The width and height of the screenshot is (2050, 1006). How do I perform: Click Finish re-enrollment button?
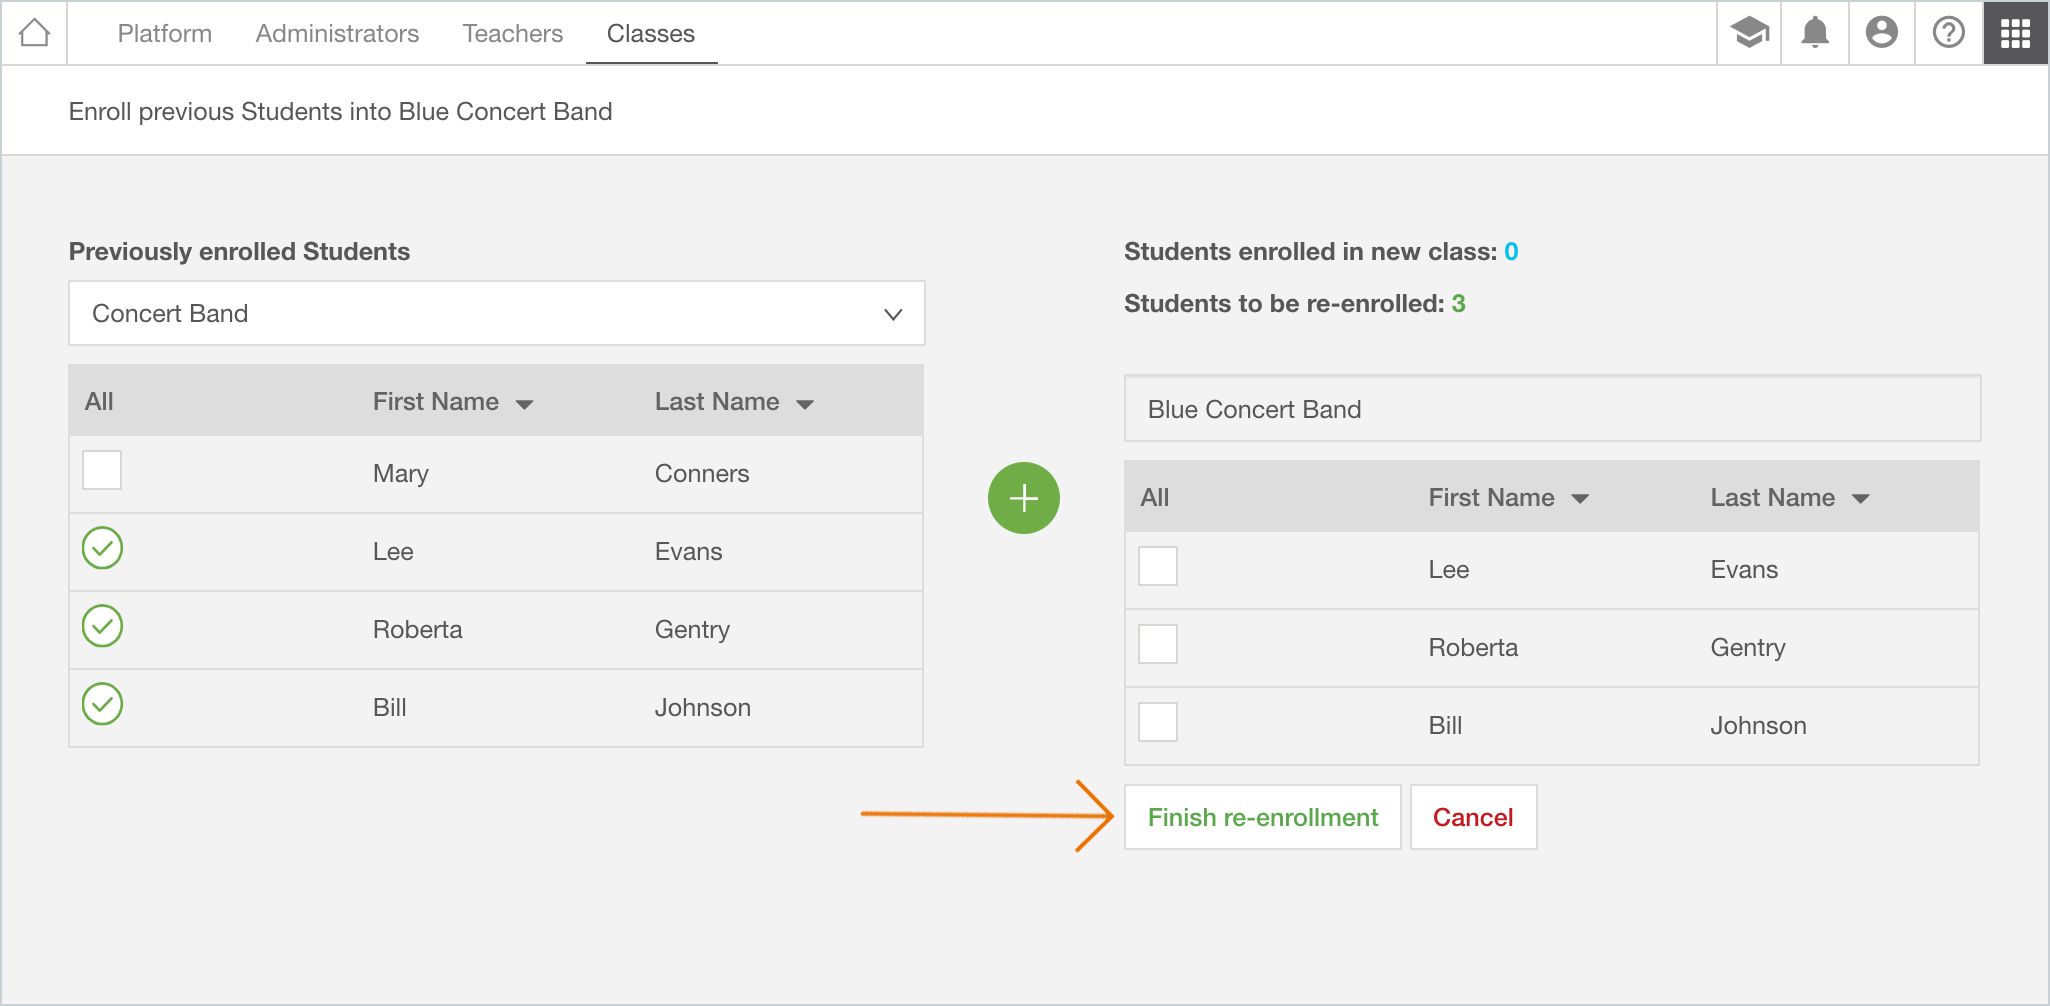tap(1262, 817)
